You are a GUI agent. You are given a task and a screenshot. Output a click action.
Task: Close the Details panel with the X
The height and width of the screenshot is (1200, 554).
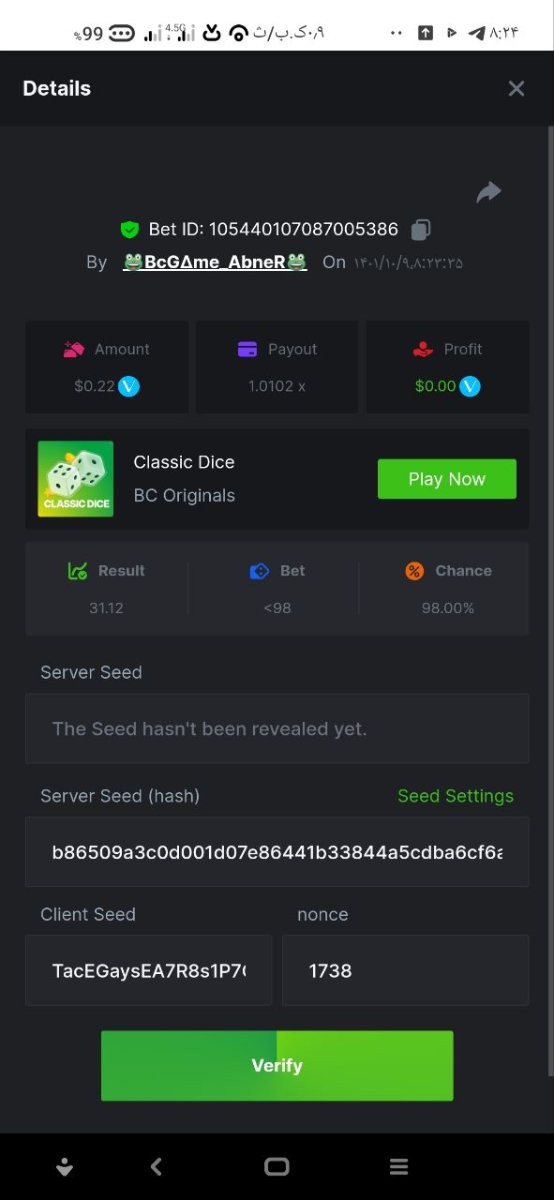pyautogui.click(x=516, y=89)
